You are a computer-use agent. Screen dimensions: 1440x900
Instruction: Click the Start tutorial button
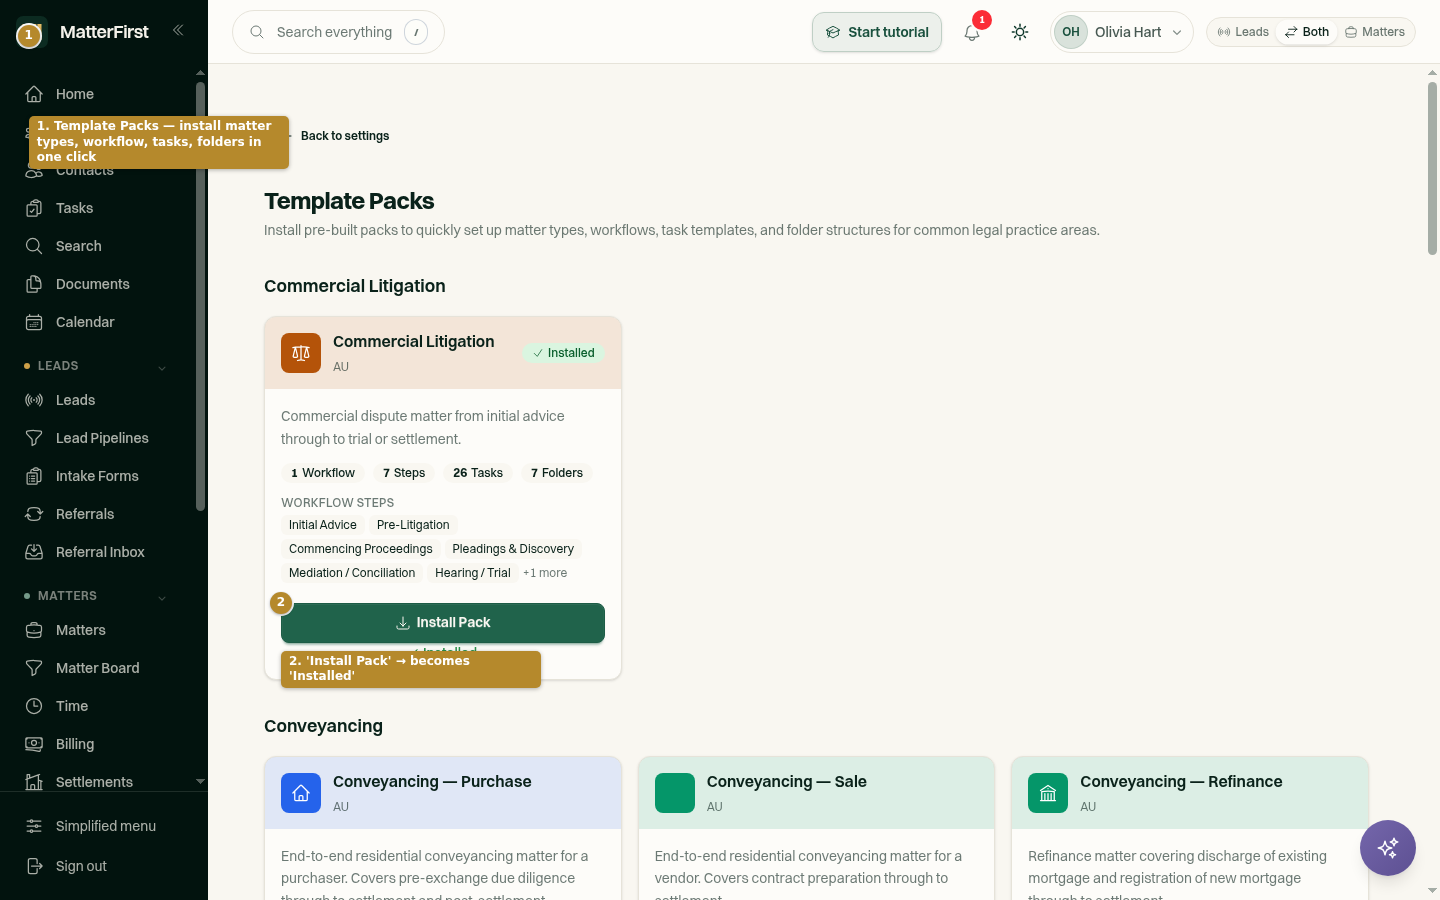[877, 32]
